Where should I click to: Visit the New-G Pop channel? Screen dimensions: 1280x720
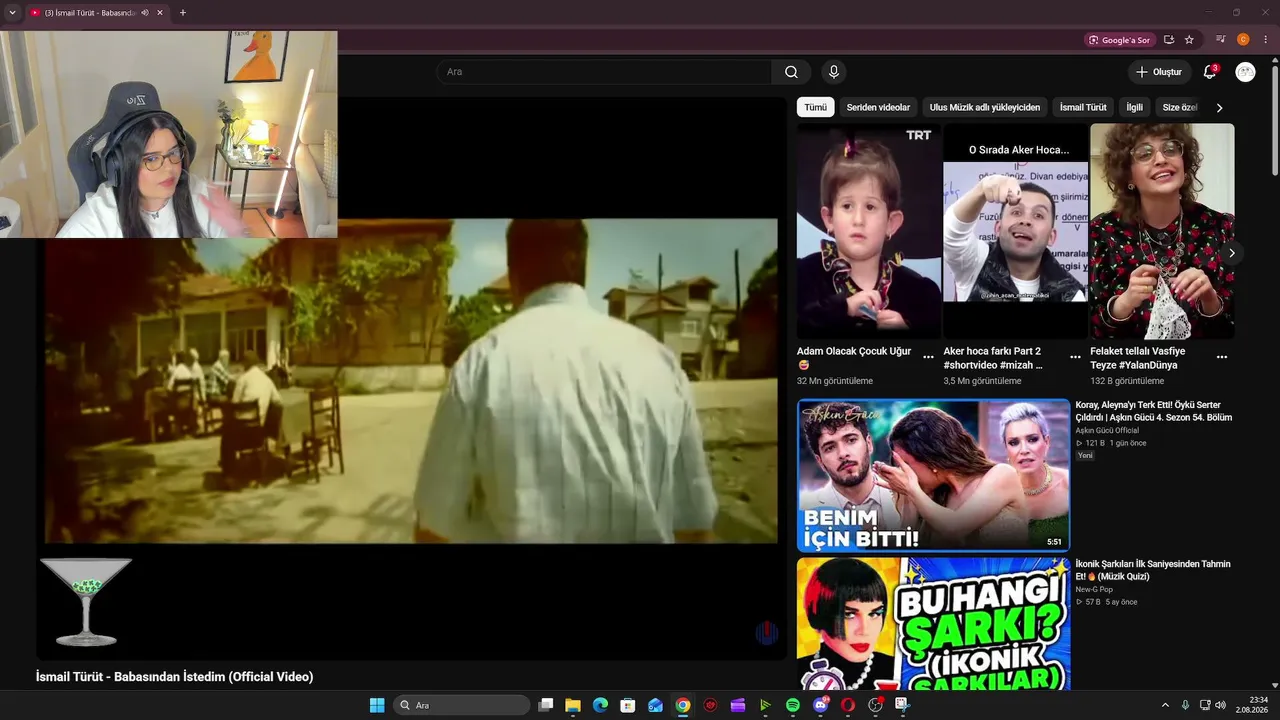pos(1094,589)
